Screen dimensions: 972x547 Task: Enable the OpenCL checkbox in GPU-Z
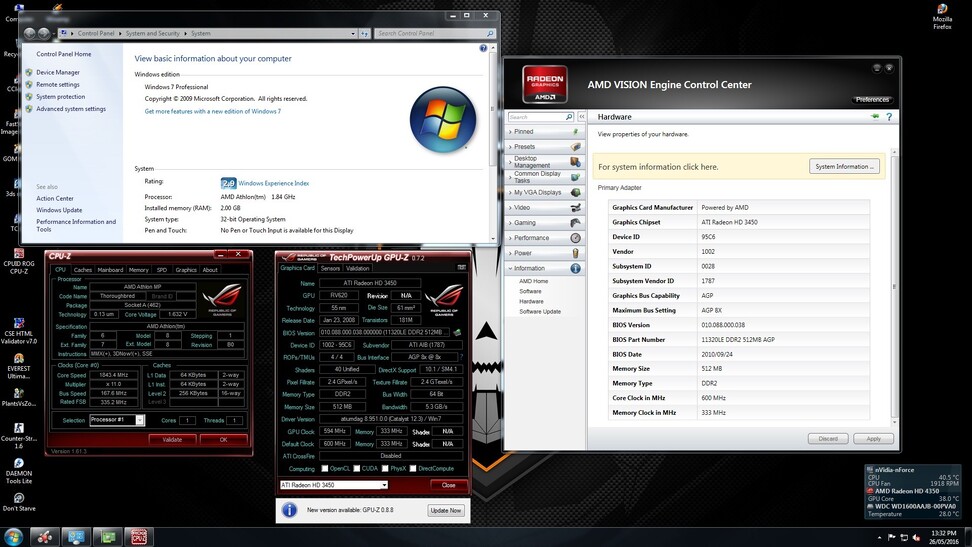click(324, 469)
